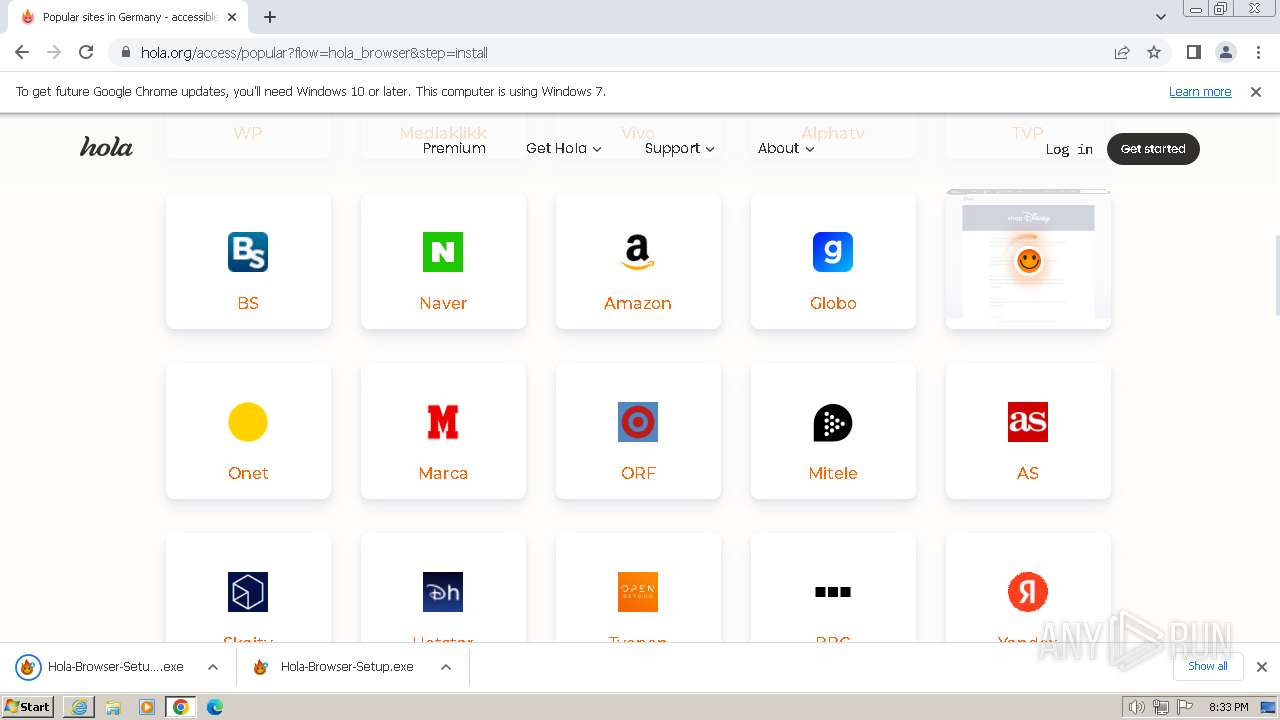Open the Skaitv cube icon
1280x720 pixels.
pos(248,592)
